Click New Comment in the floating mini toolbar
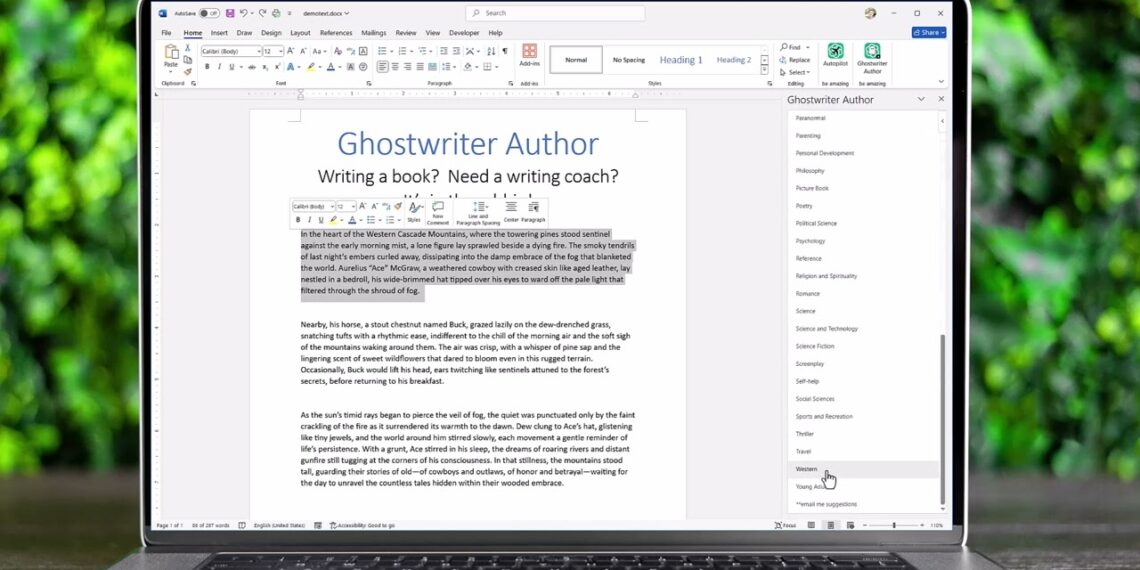 coord(438,212)
